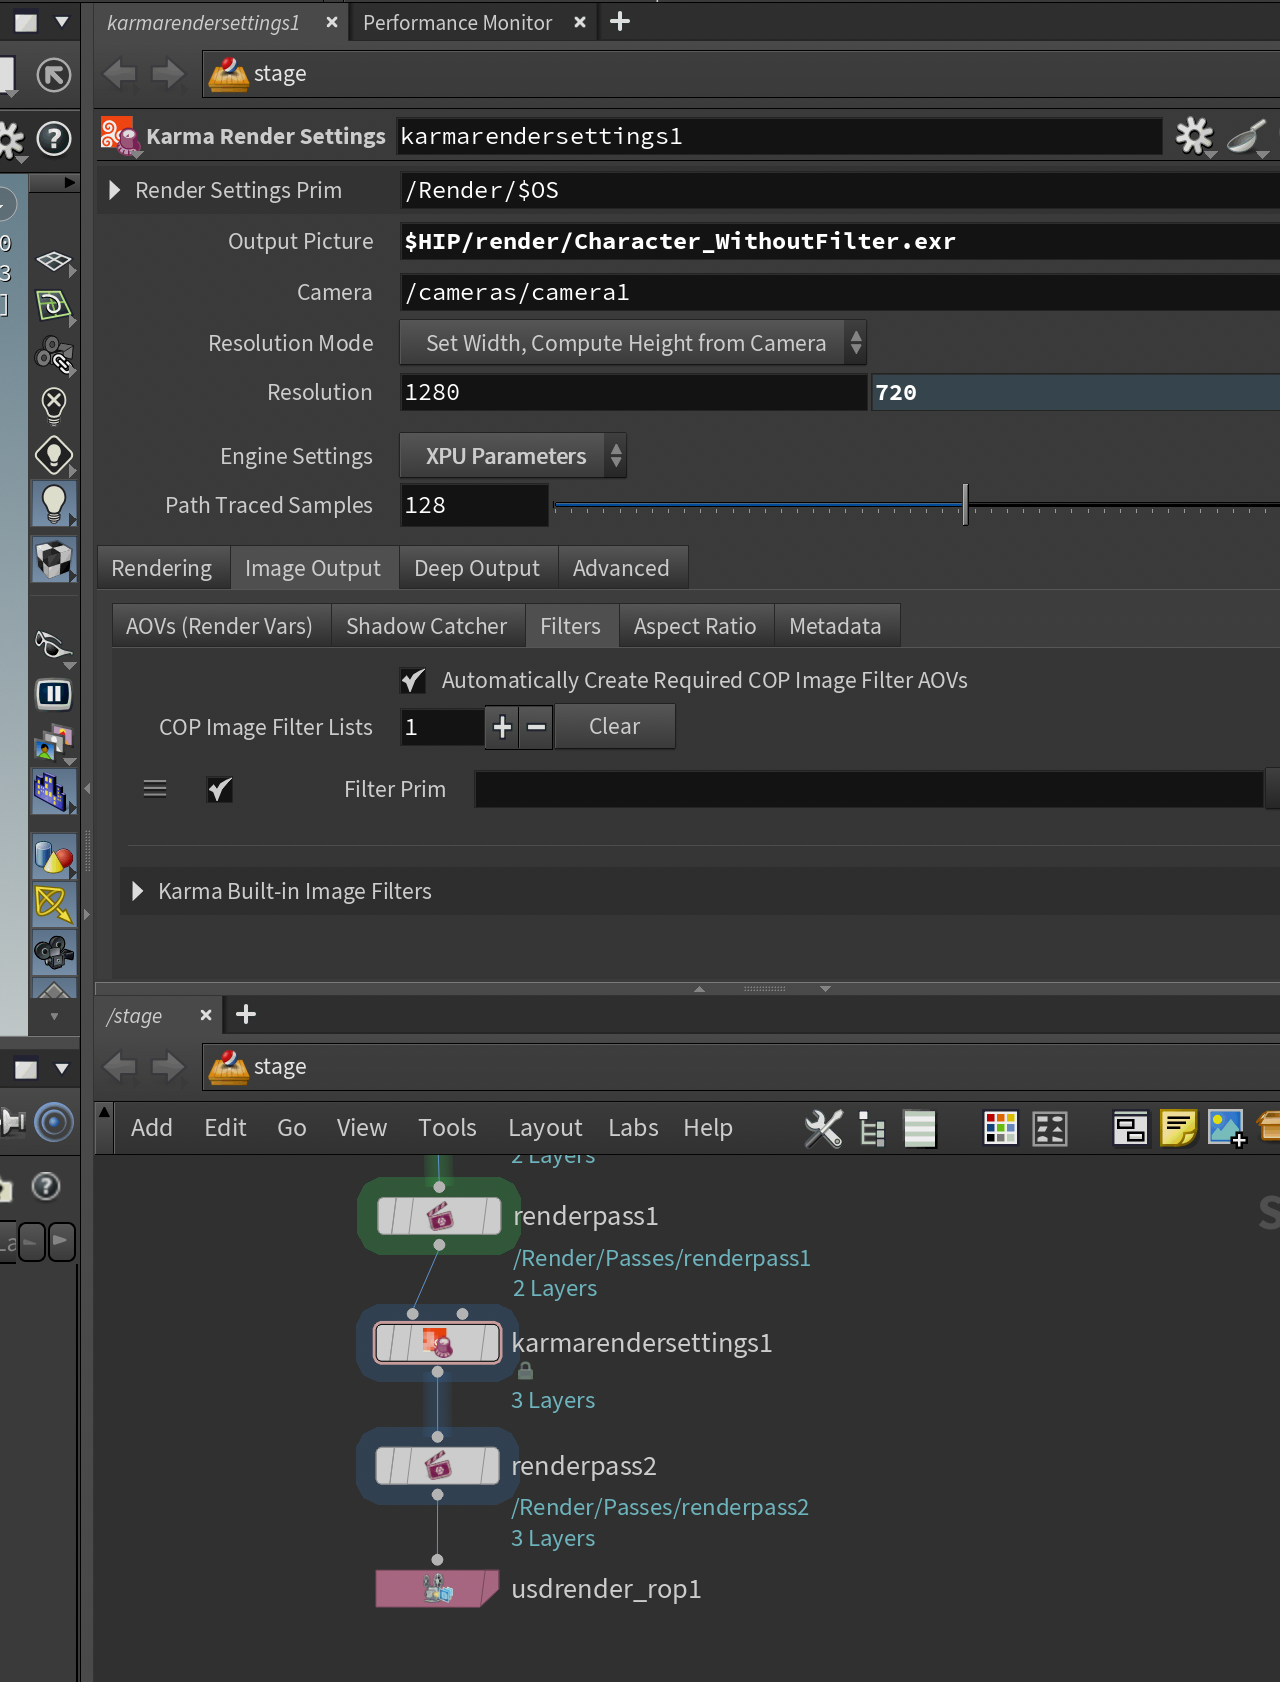The width and height of the screenshot is (1280, 1682).
Task: Remove a COP image filter list with minus
Action: [x=536, y=727]
